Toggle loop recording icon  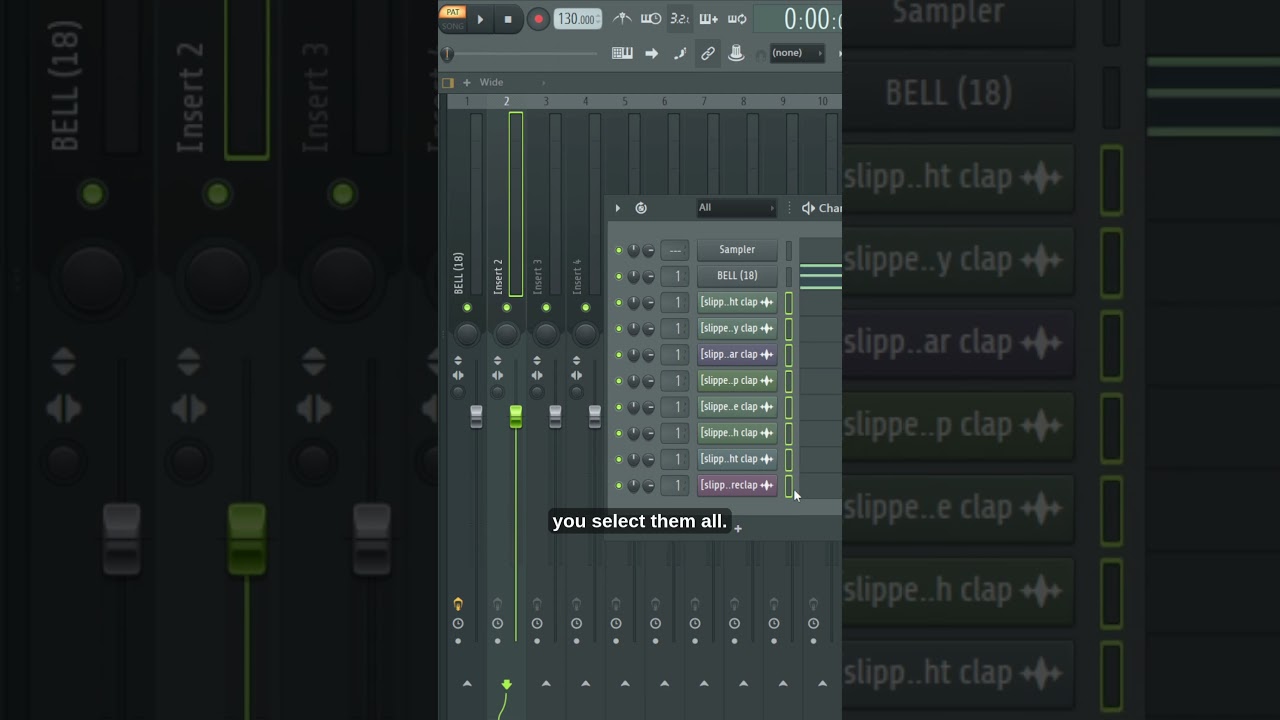point(737,19)
